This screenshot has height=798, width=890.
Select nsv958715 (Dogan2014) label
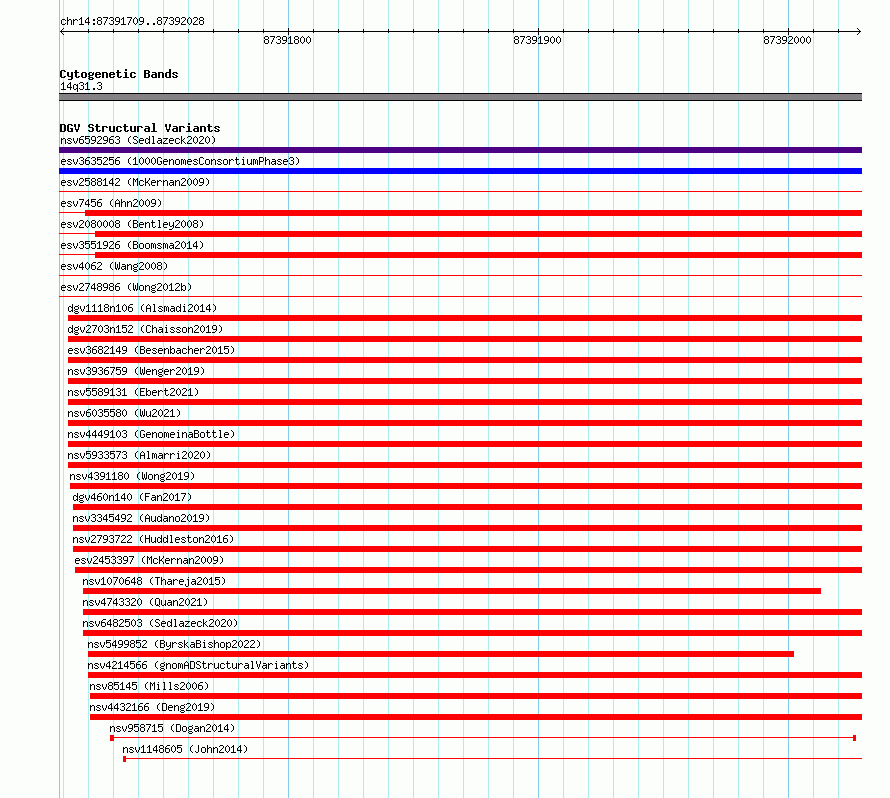(172, 728)
